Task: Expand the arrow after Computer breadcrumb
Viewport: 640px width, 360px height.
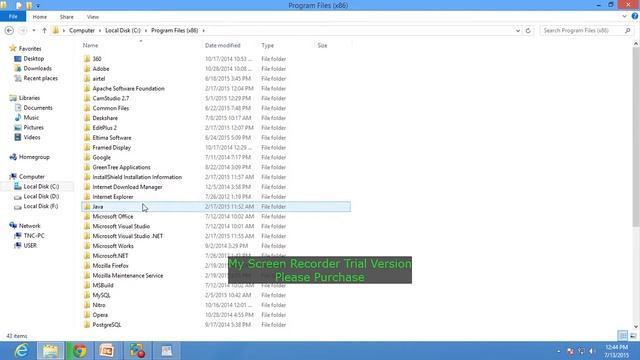Action: (x=100, y=31)
